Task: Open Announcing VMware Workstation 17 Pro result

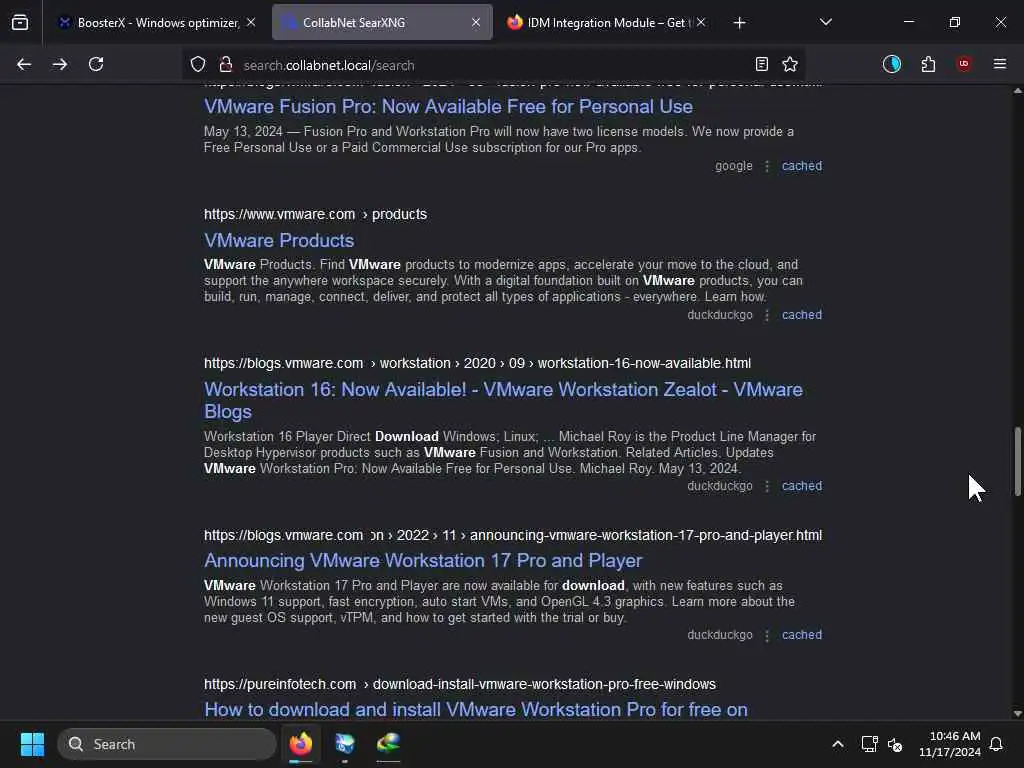Action: pyautogui.click(x=423, y=561)
